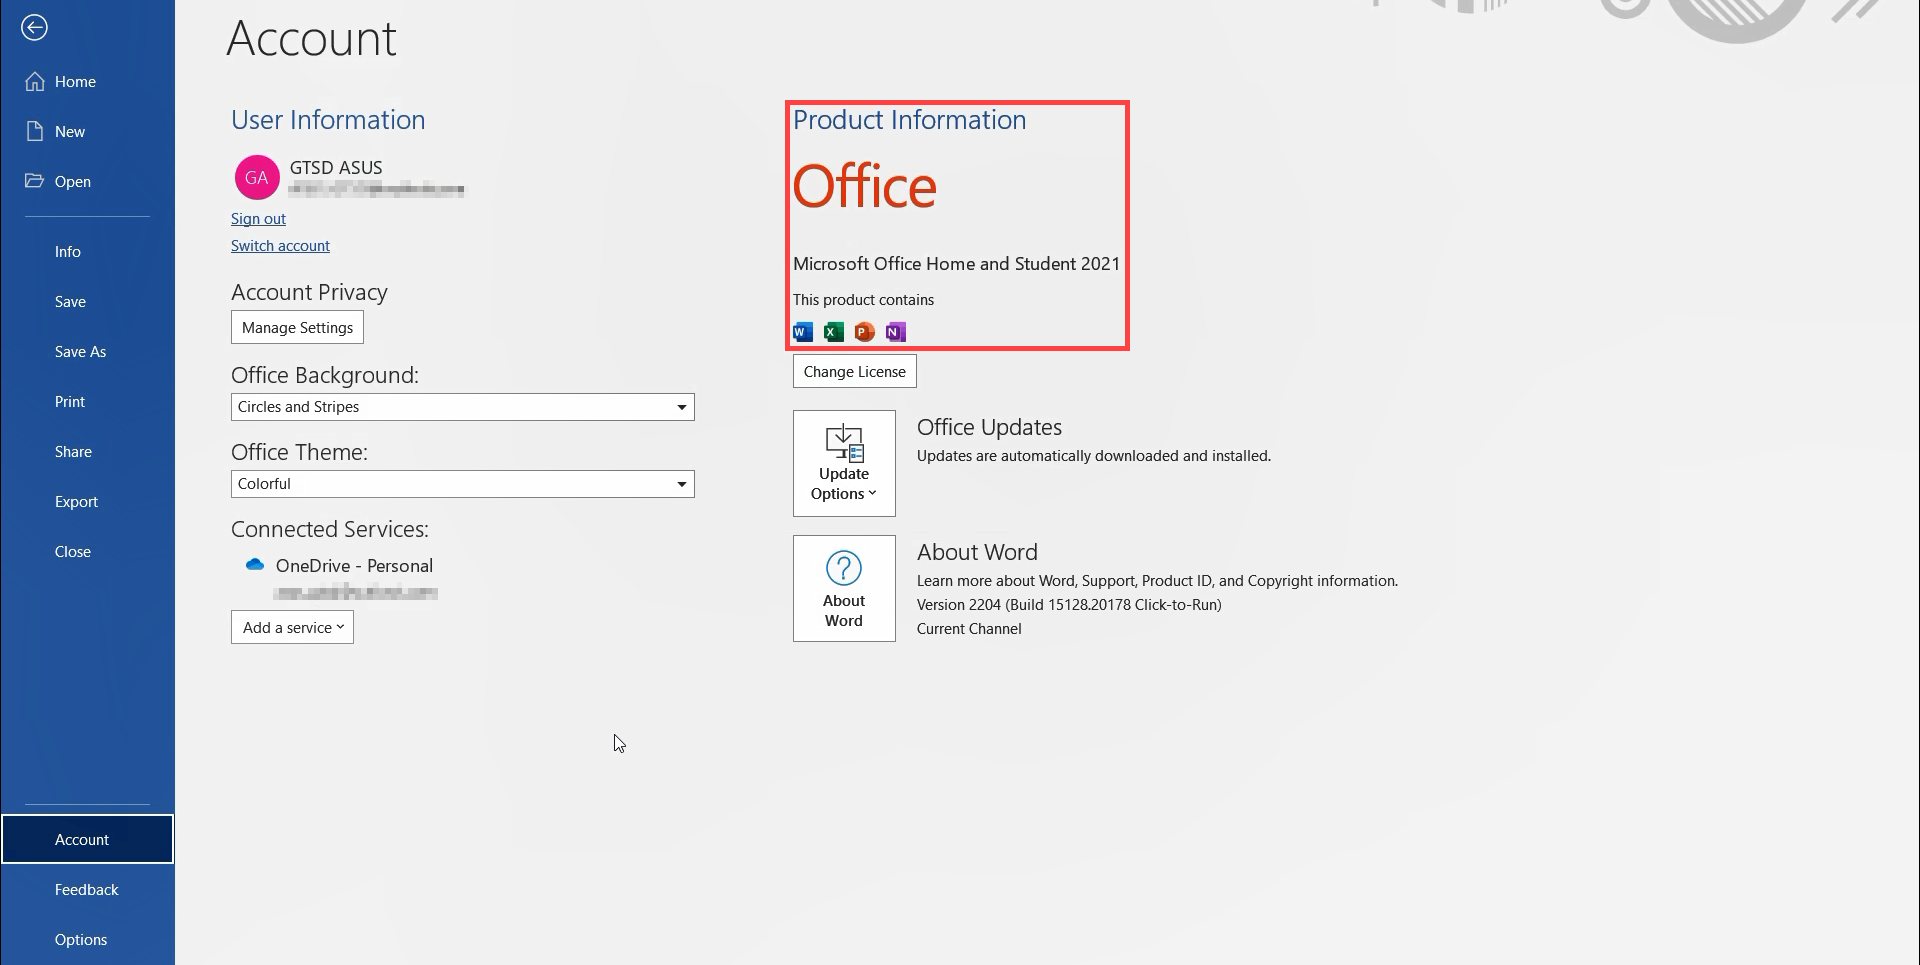Screen dimensions: 1920x965
Task: Expand the Office Background dropdown
Action: point(681,407)
